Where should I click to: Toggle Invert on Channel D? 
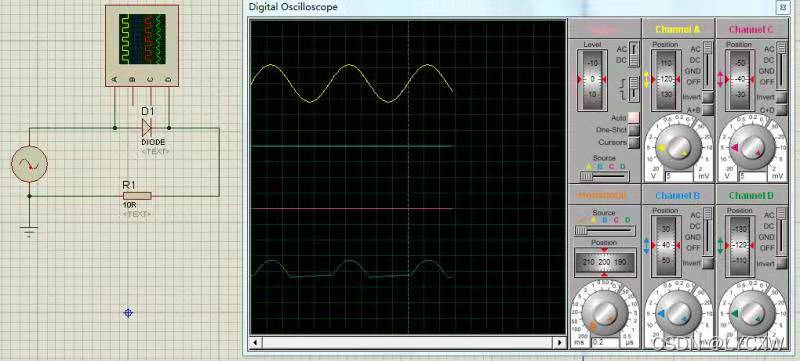pyautogui.click(x=781, y=263)
